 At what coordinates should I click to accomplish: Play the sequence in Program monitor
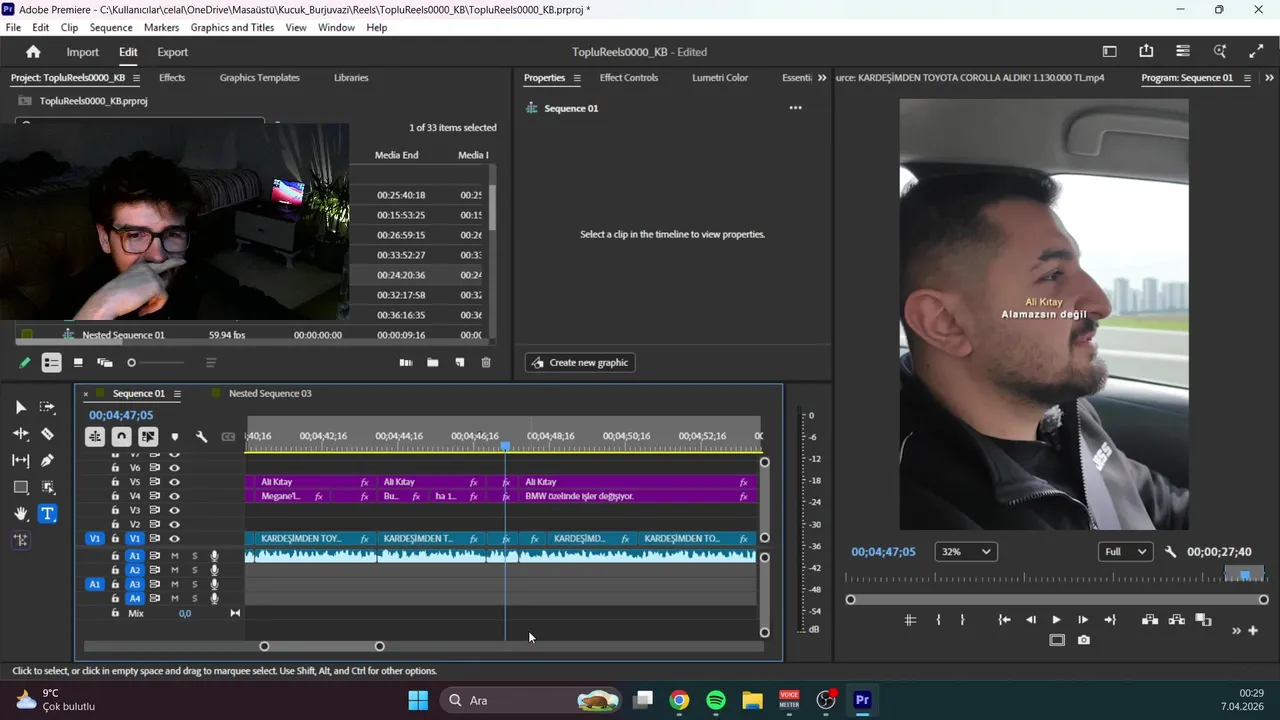(1056, 620)
